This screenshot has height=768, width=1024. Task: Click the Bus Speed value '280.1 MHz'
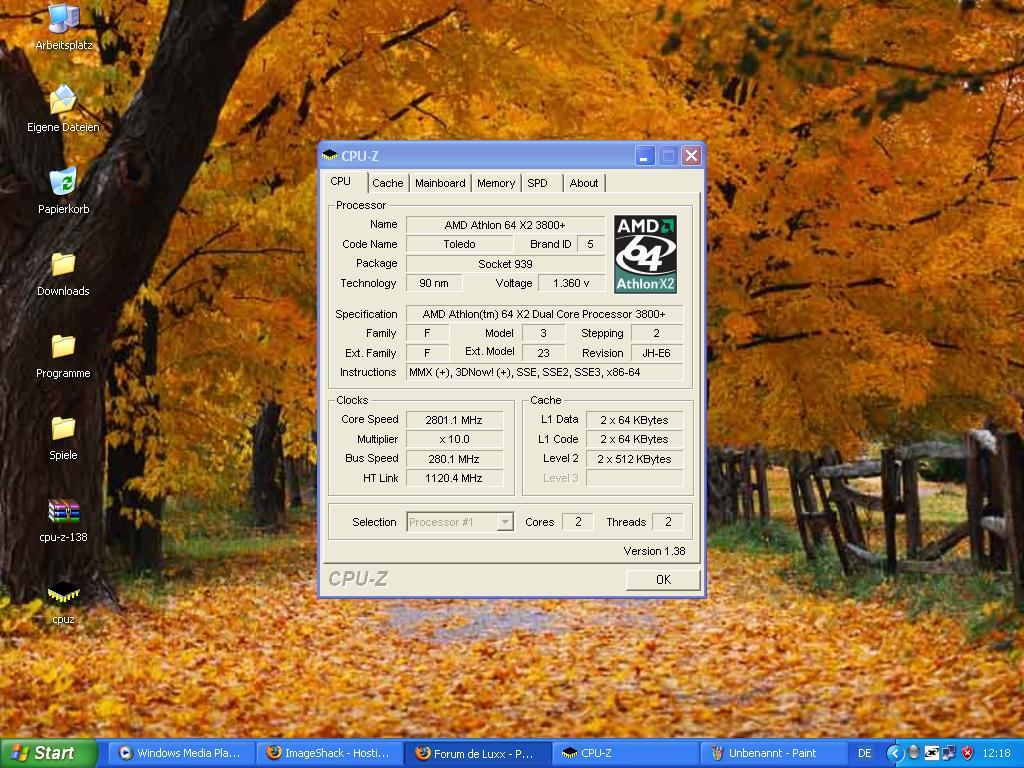[454, 459]
